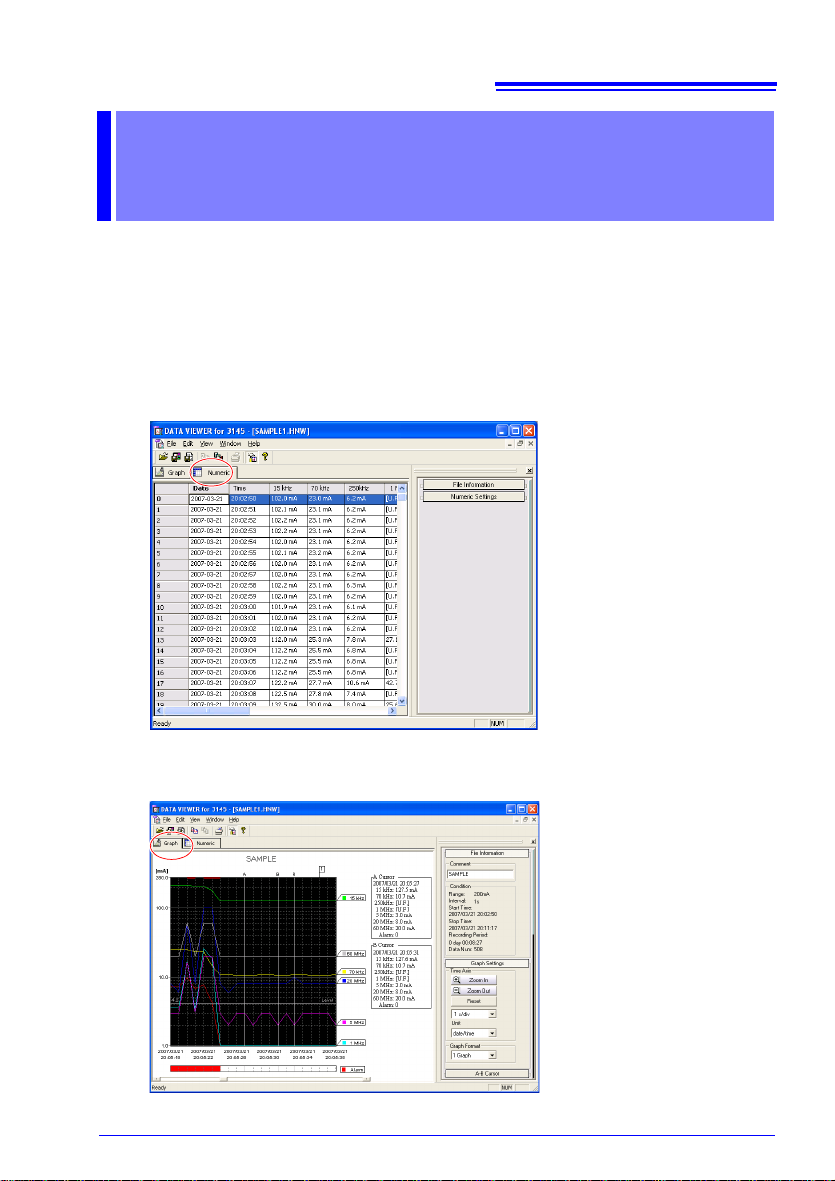Click the green 15 kHz legend swatch
The image size is (835, 1181).
(x=344, y=899)
